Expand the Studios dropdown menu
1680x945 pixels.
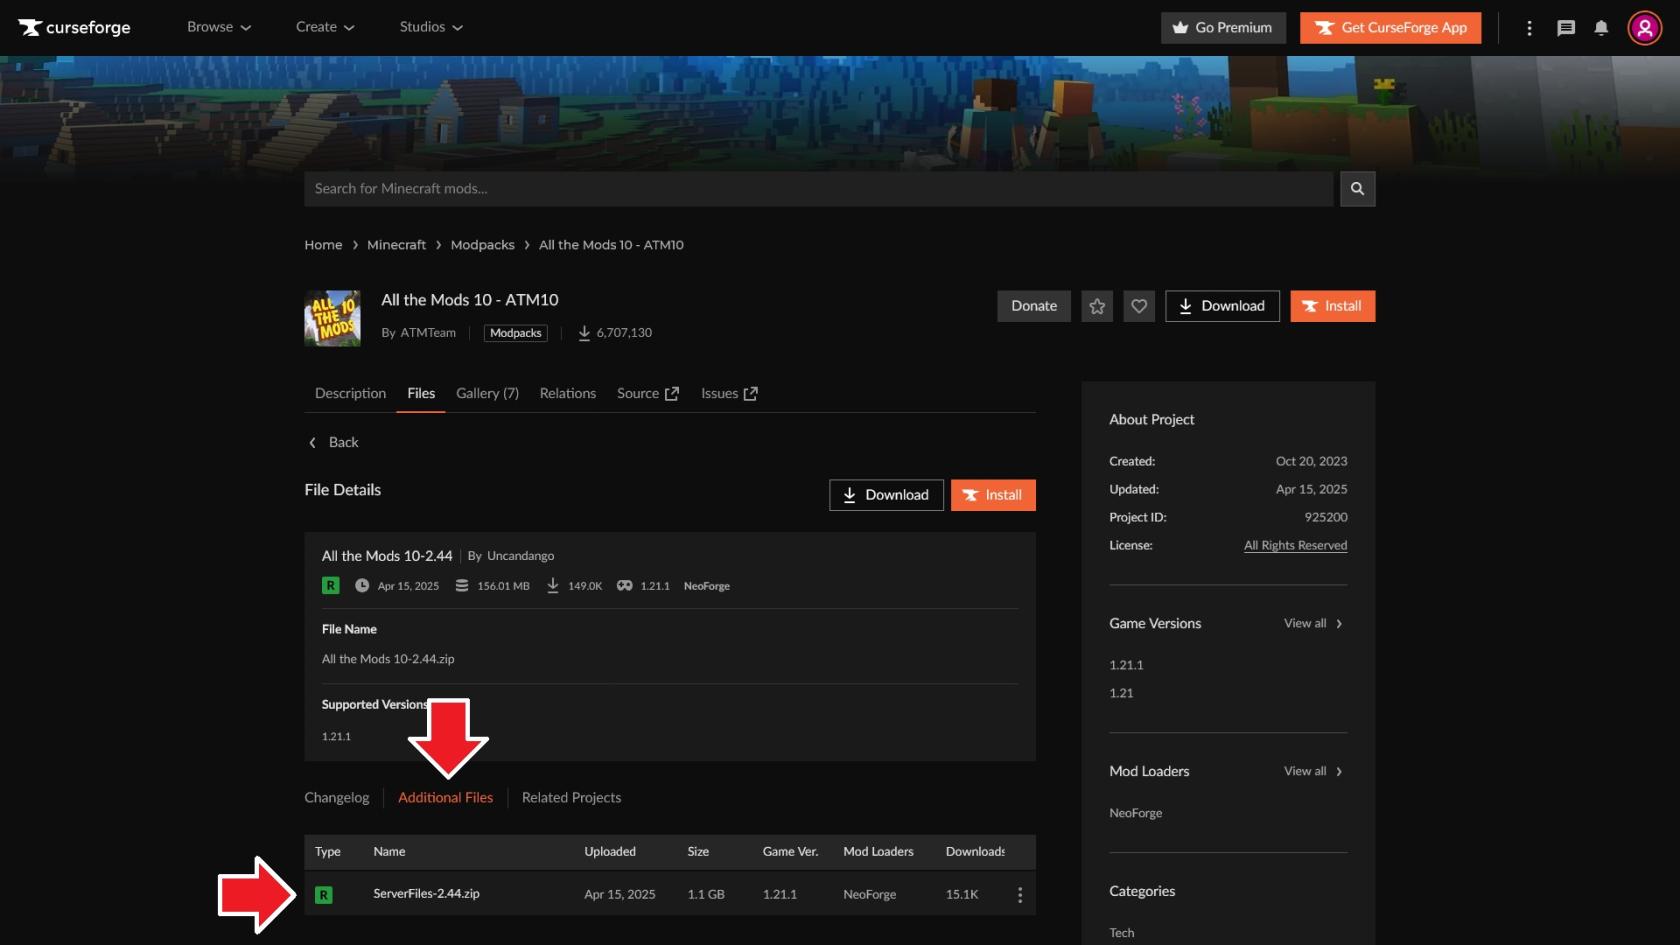(x=431, y=27)
